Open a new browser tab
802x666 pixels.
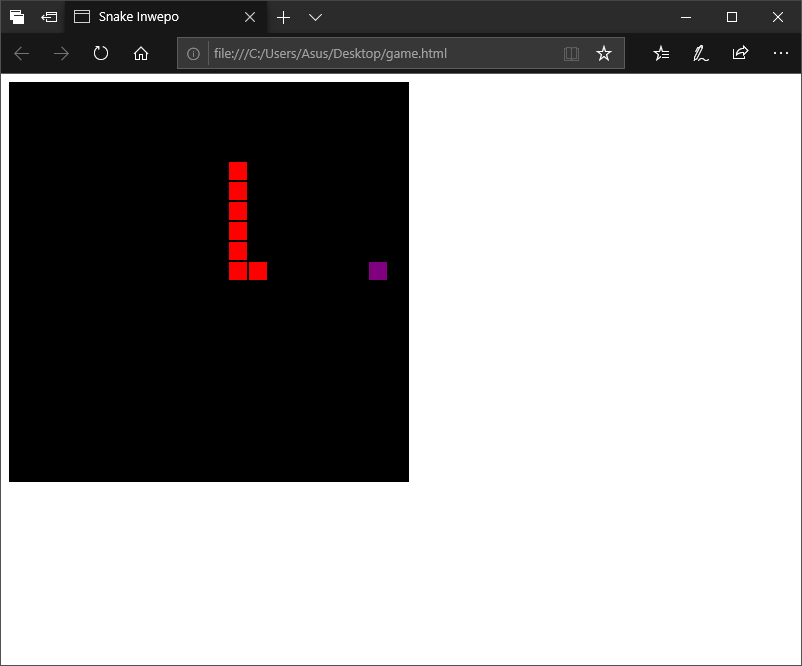coord(283,17)
